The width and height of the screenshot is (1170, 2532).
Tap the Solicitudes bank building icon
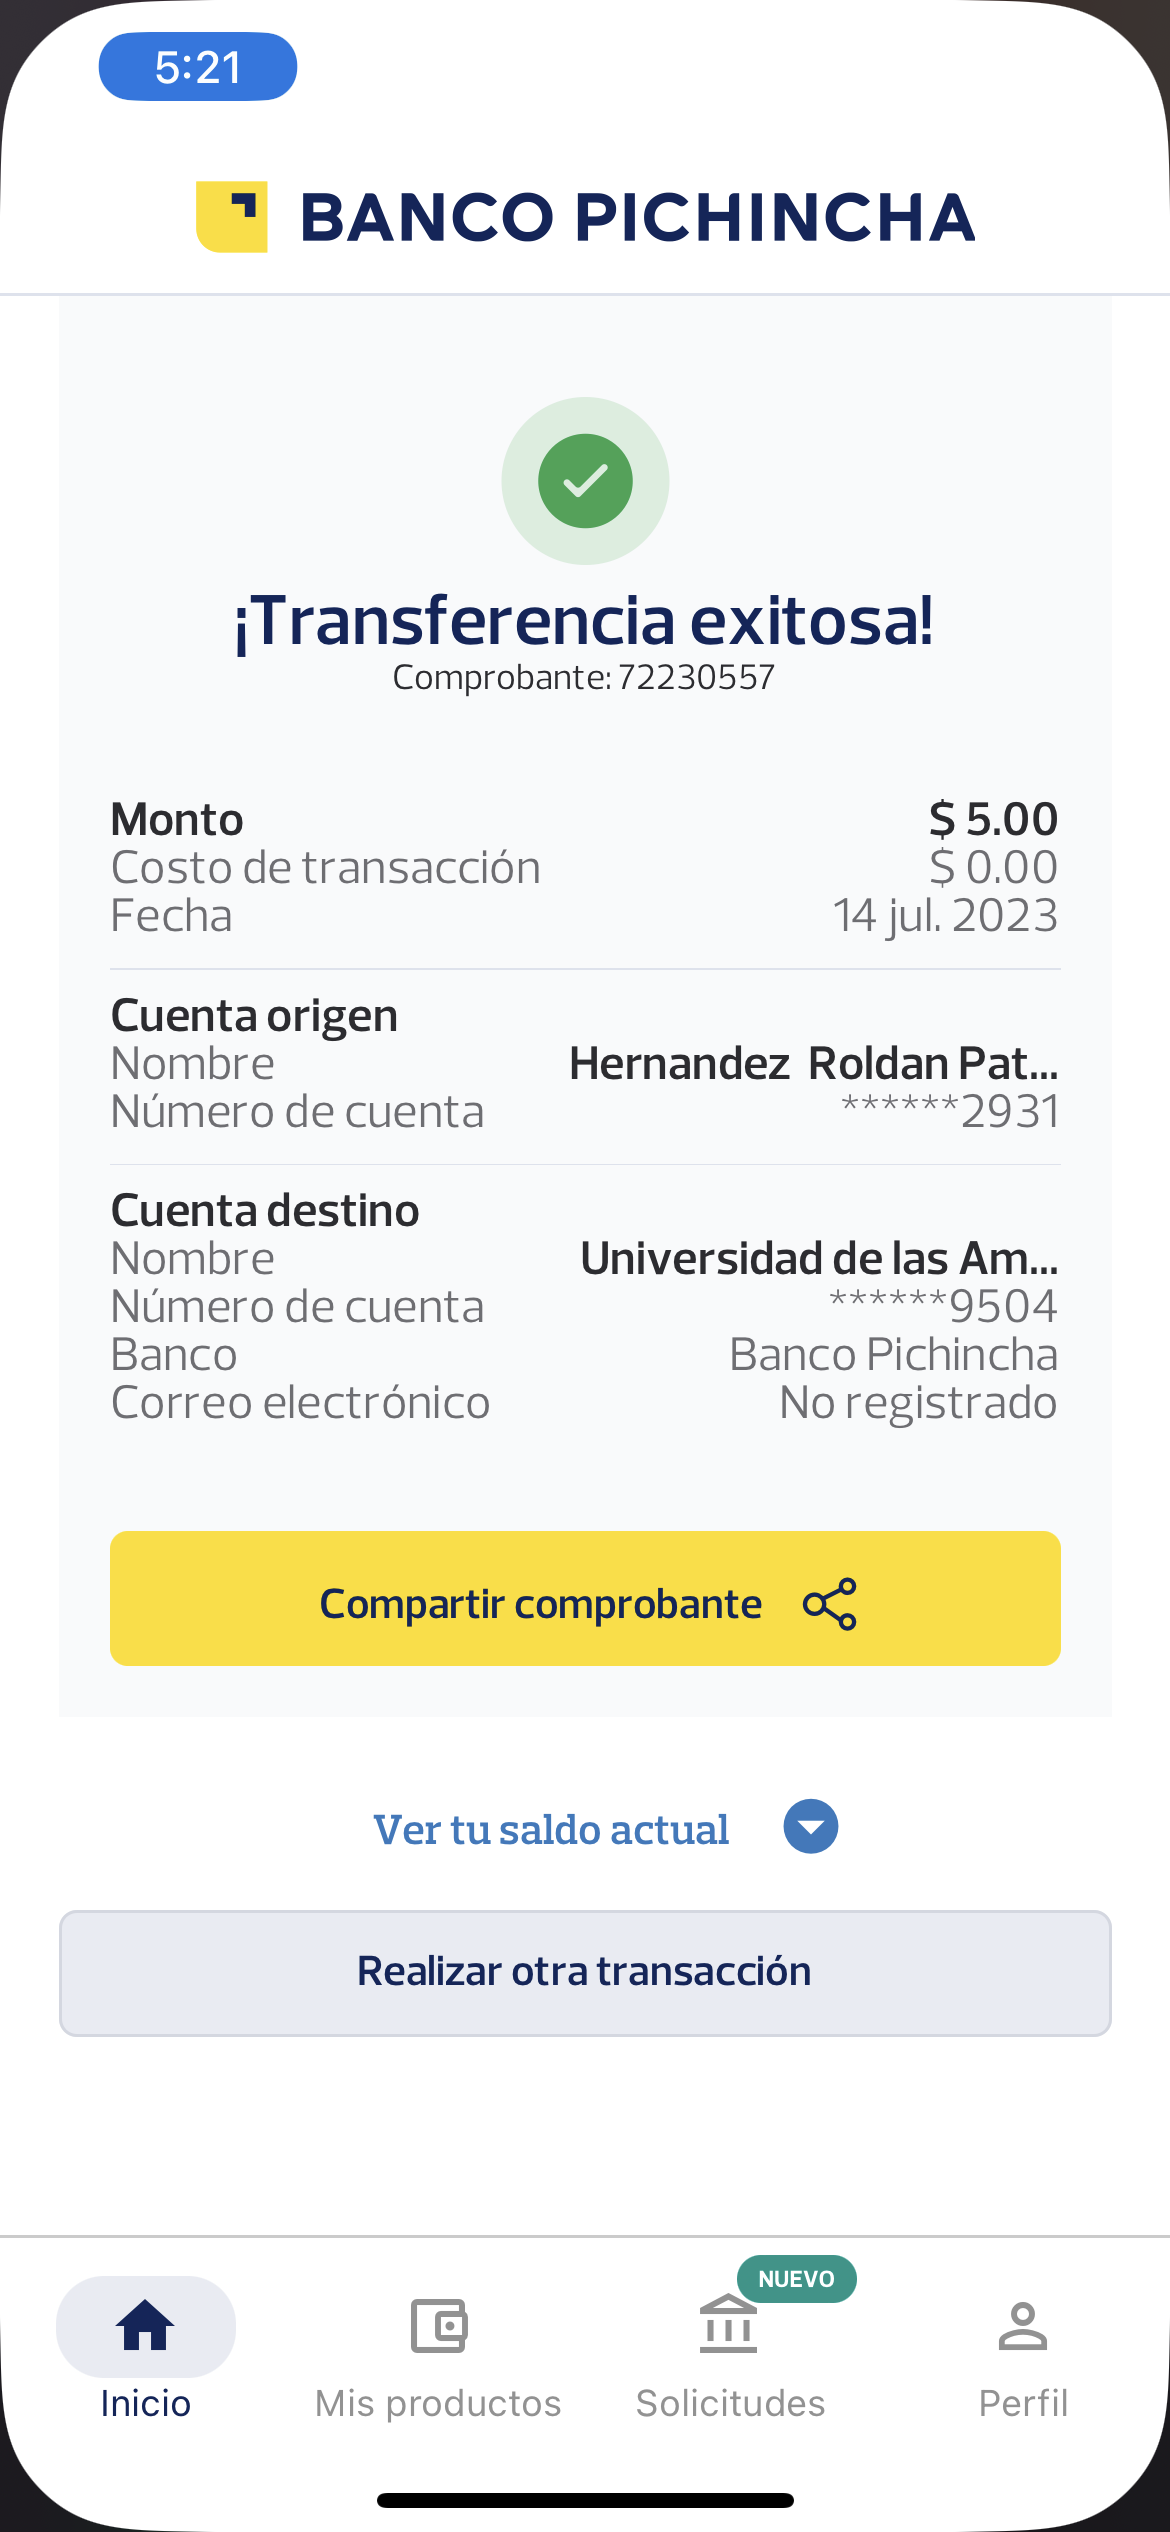pos(728,2326)
